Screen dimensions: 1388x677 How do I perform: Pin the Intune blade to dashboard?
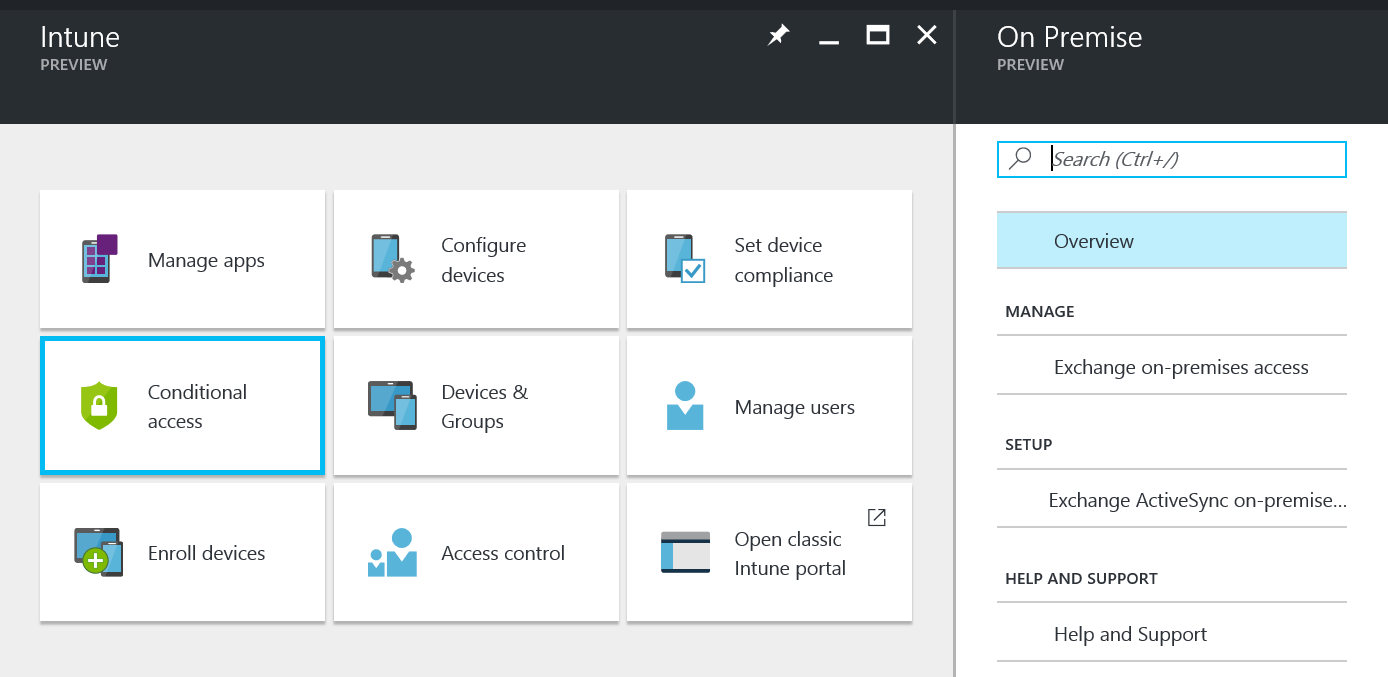[x=778, y=36]
